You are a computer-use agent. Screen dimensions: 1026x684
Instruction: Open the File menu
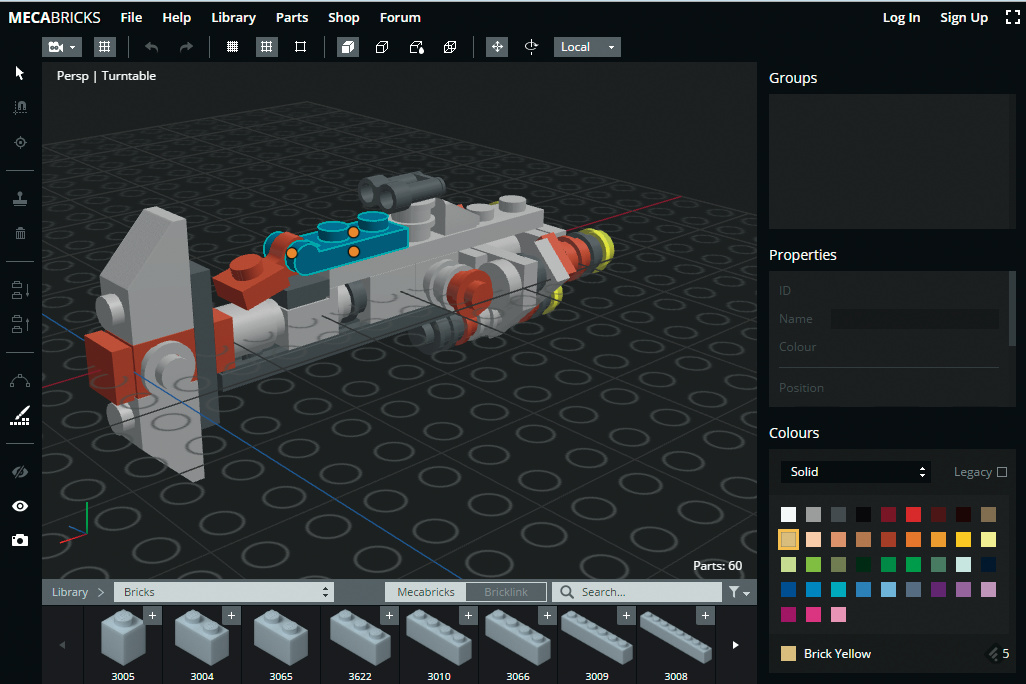point(131,17)
